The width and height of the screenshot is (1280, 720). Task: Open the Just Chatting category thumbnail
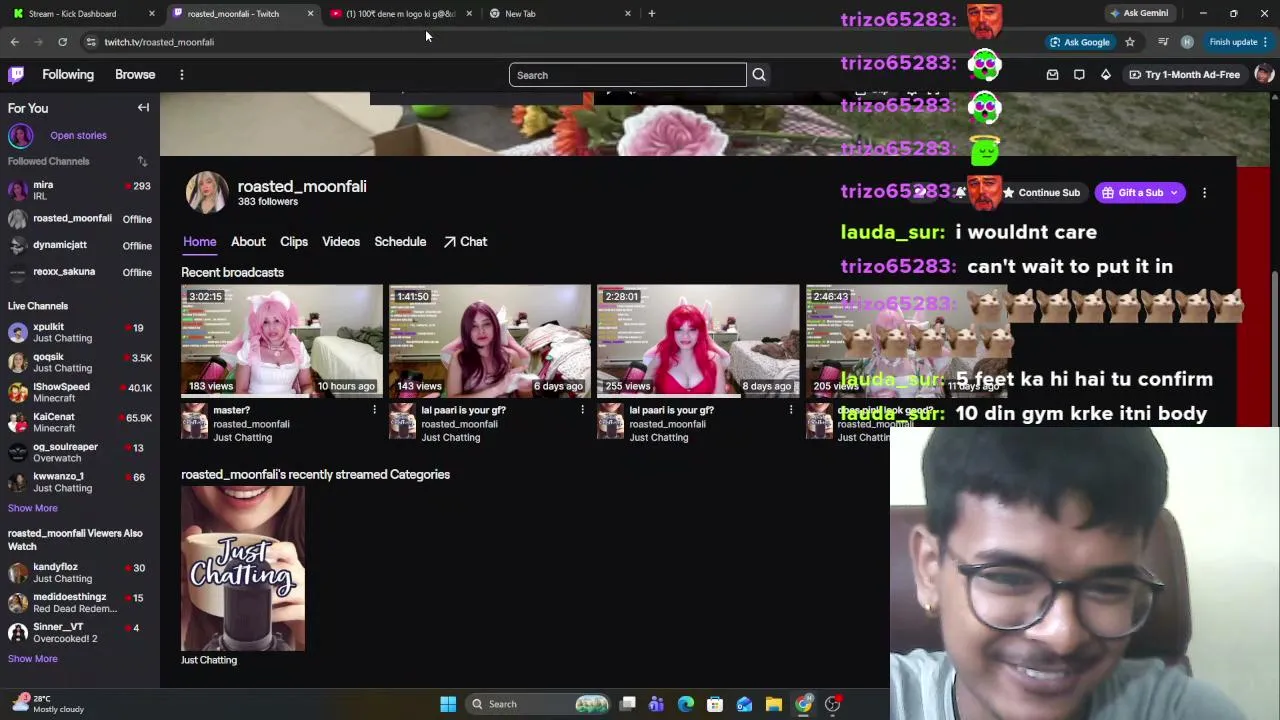tap(243, 569)
